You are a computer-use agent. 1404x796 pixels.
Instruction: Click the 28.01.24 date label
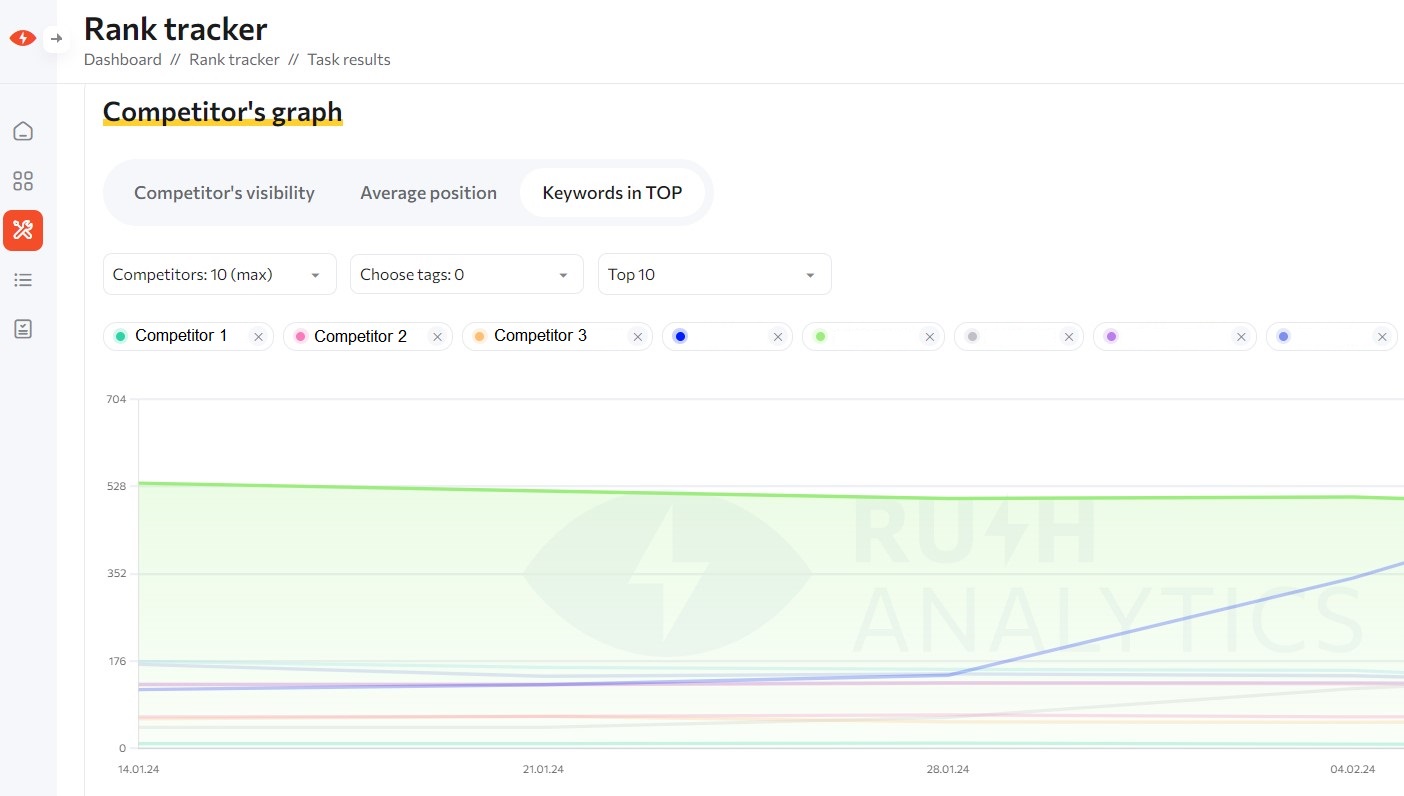coord(948,769)
